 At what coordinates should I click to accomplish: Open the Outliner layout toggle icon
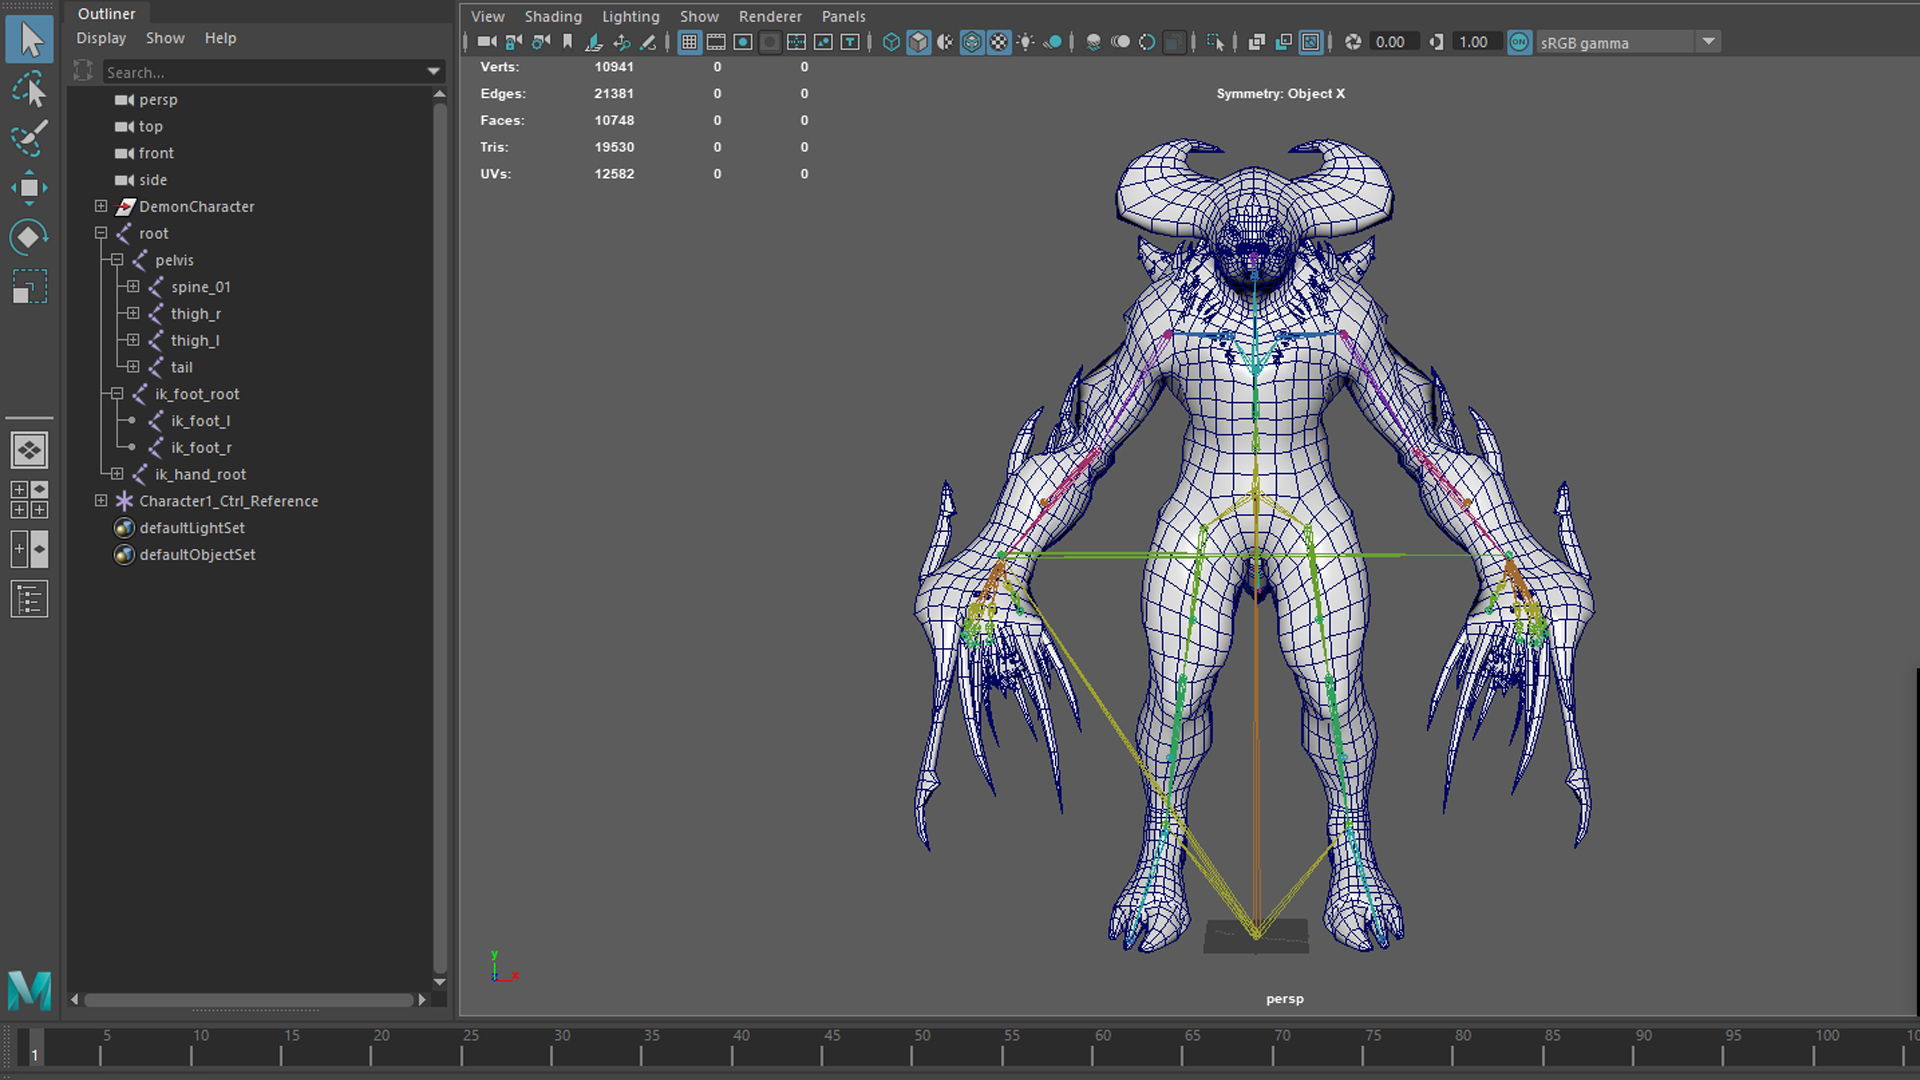pos(30,599)
